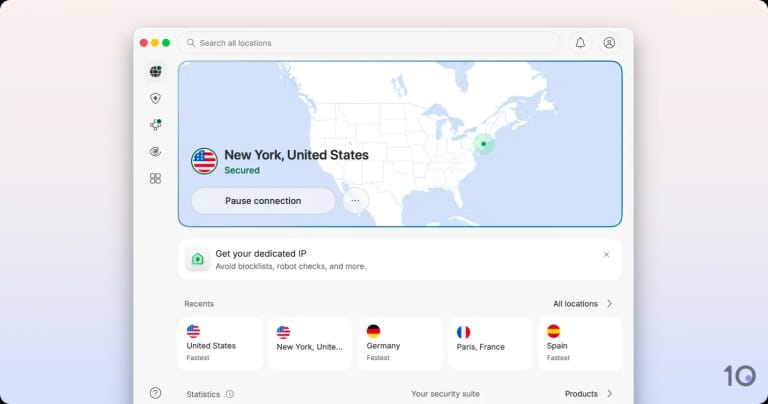Open the VPN globe tab in sidebar

click(x=156, y=71)
